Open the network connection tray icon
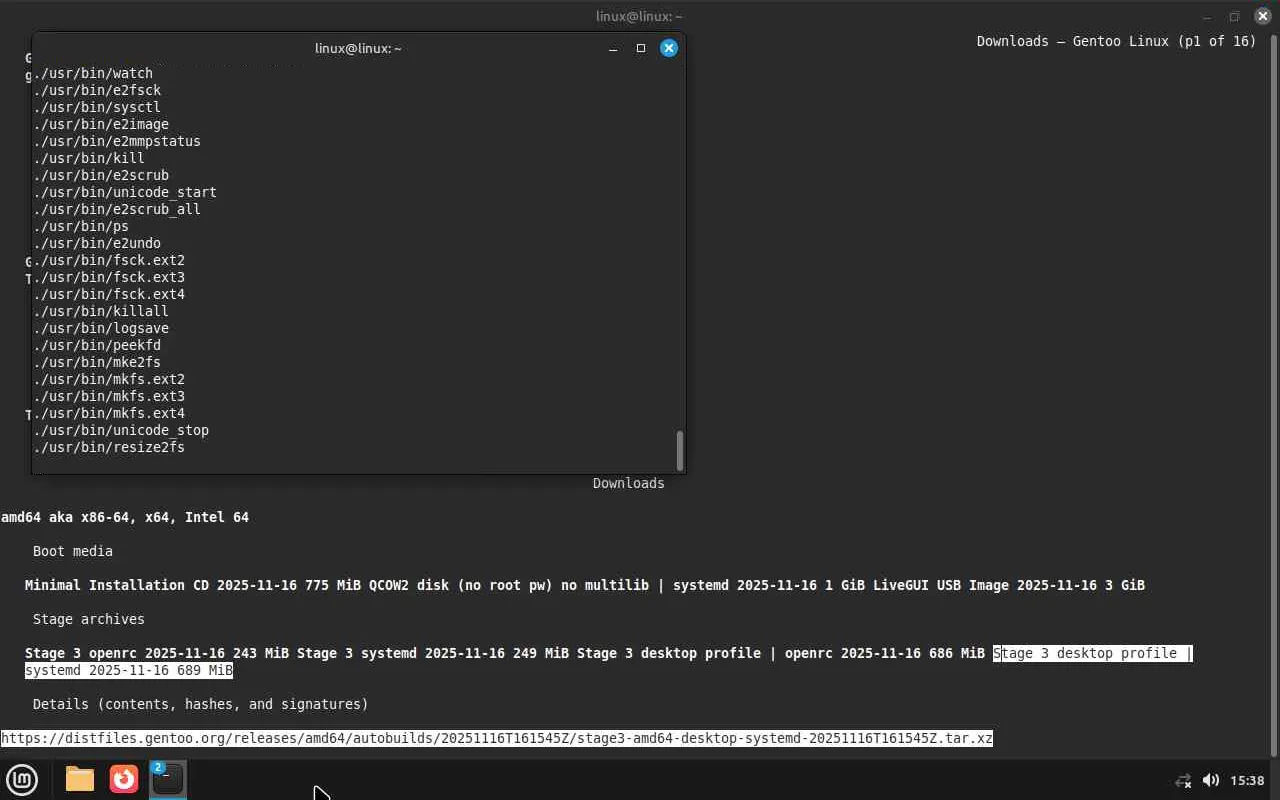Screen dimensions: 1280x800 point(1183,780)
